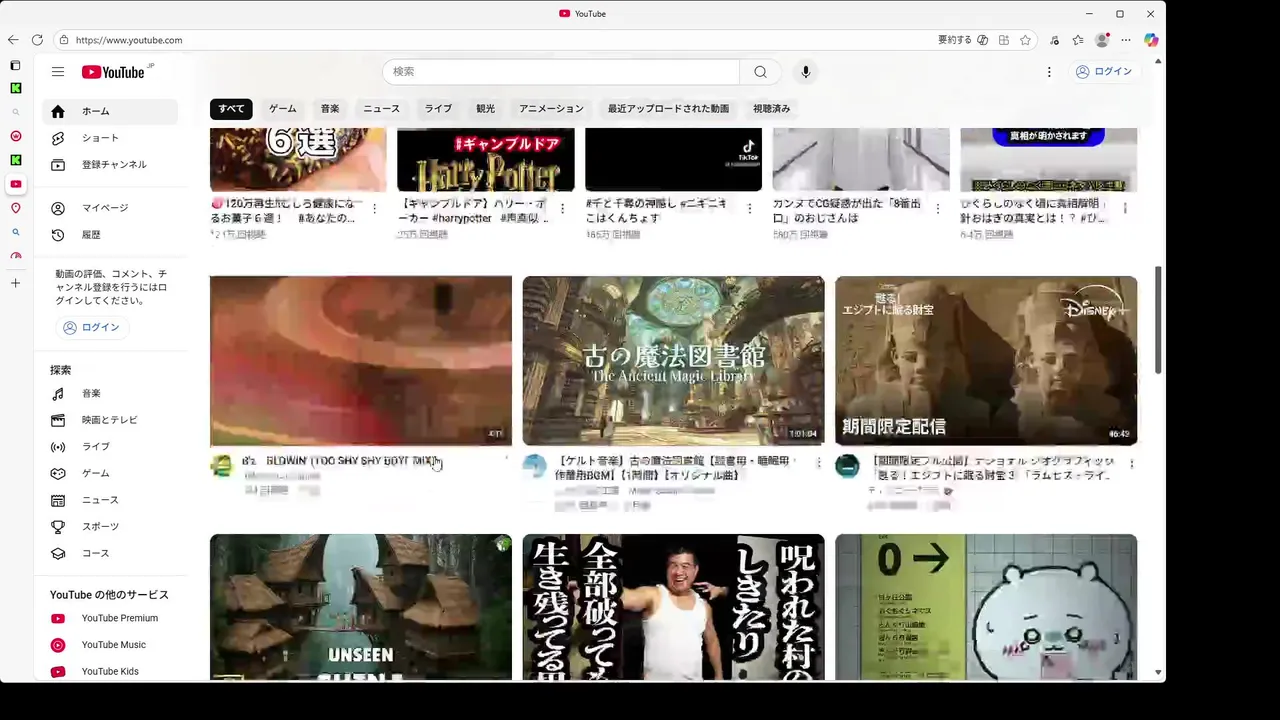1280x720 pixels.
Task: Open split screen icon in address bar
Action: (1004, 40)
